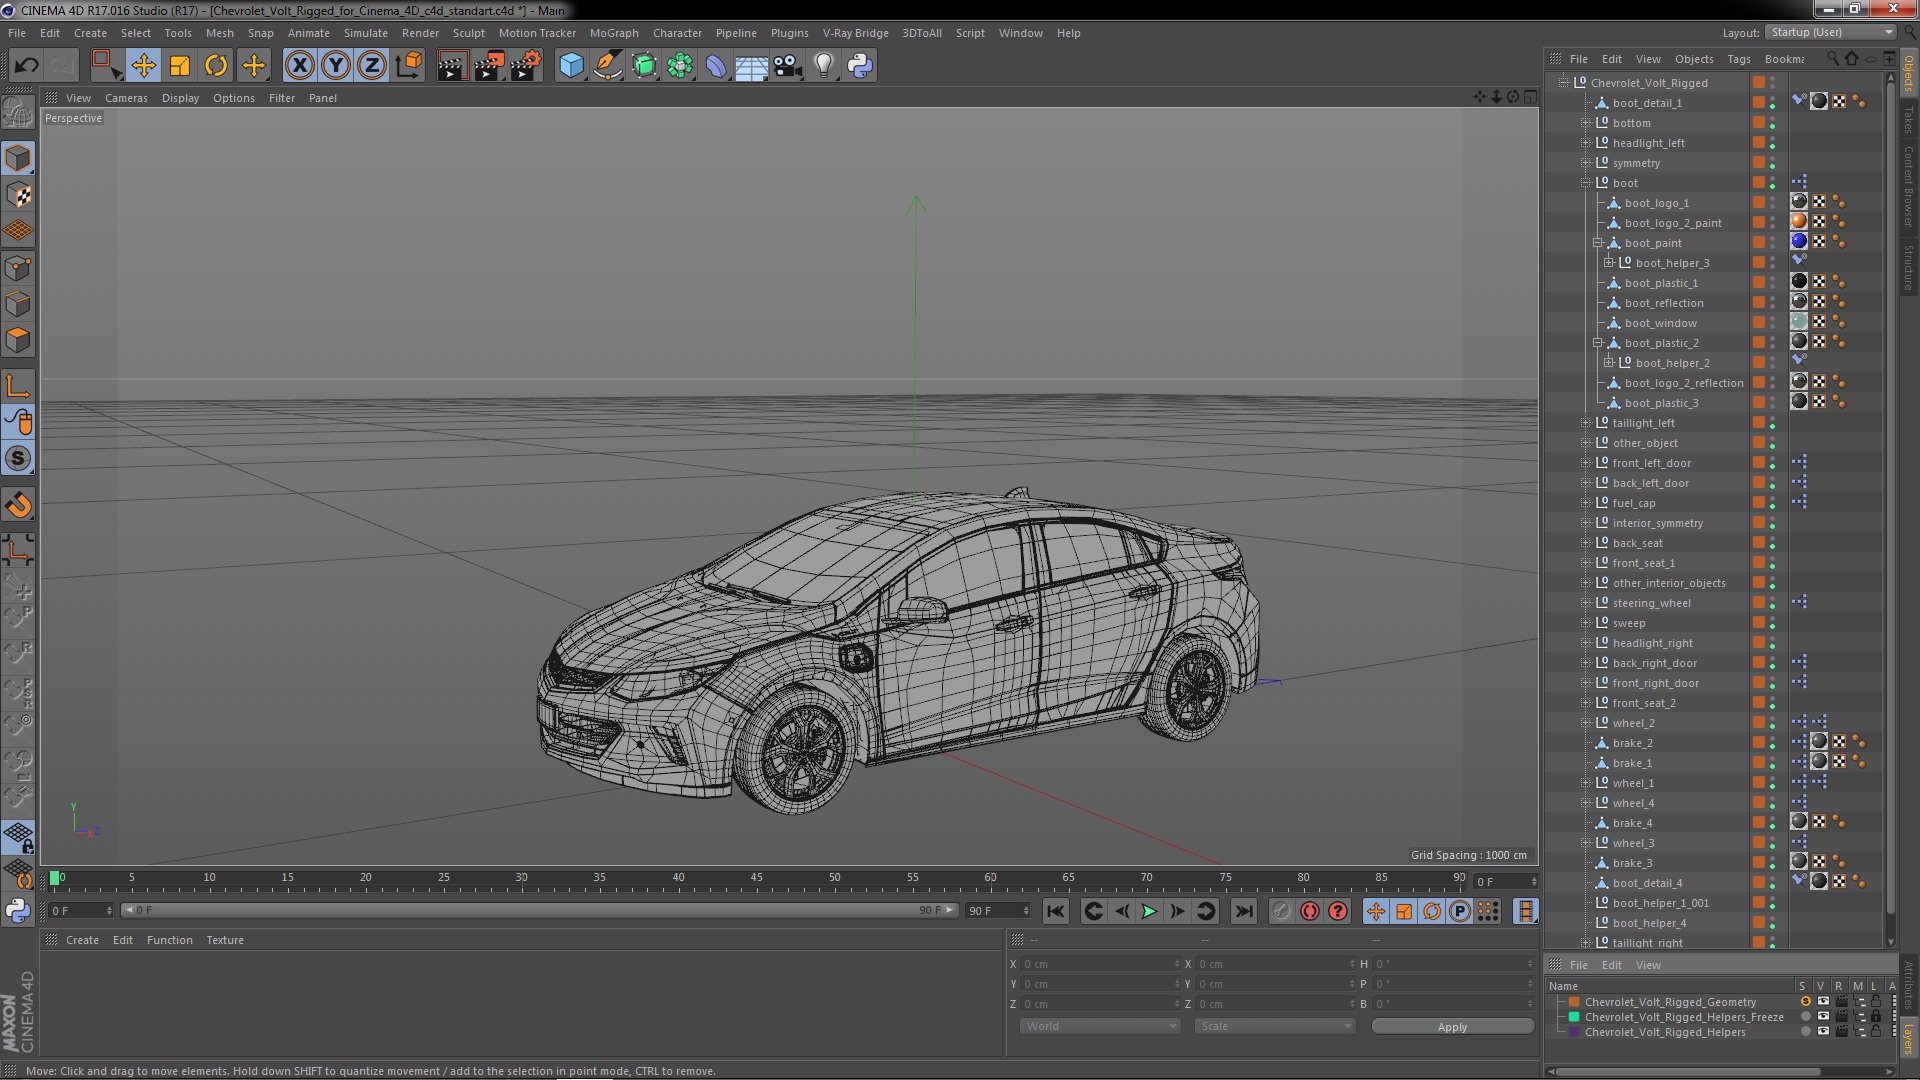Click the X position input field
Screen dimensions: 1920x1080
(x=1099, y=964)
